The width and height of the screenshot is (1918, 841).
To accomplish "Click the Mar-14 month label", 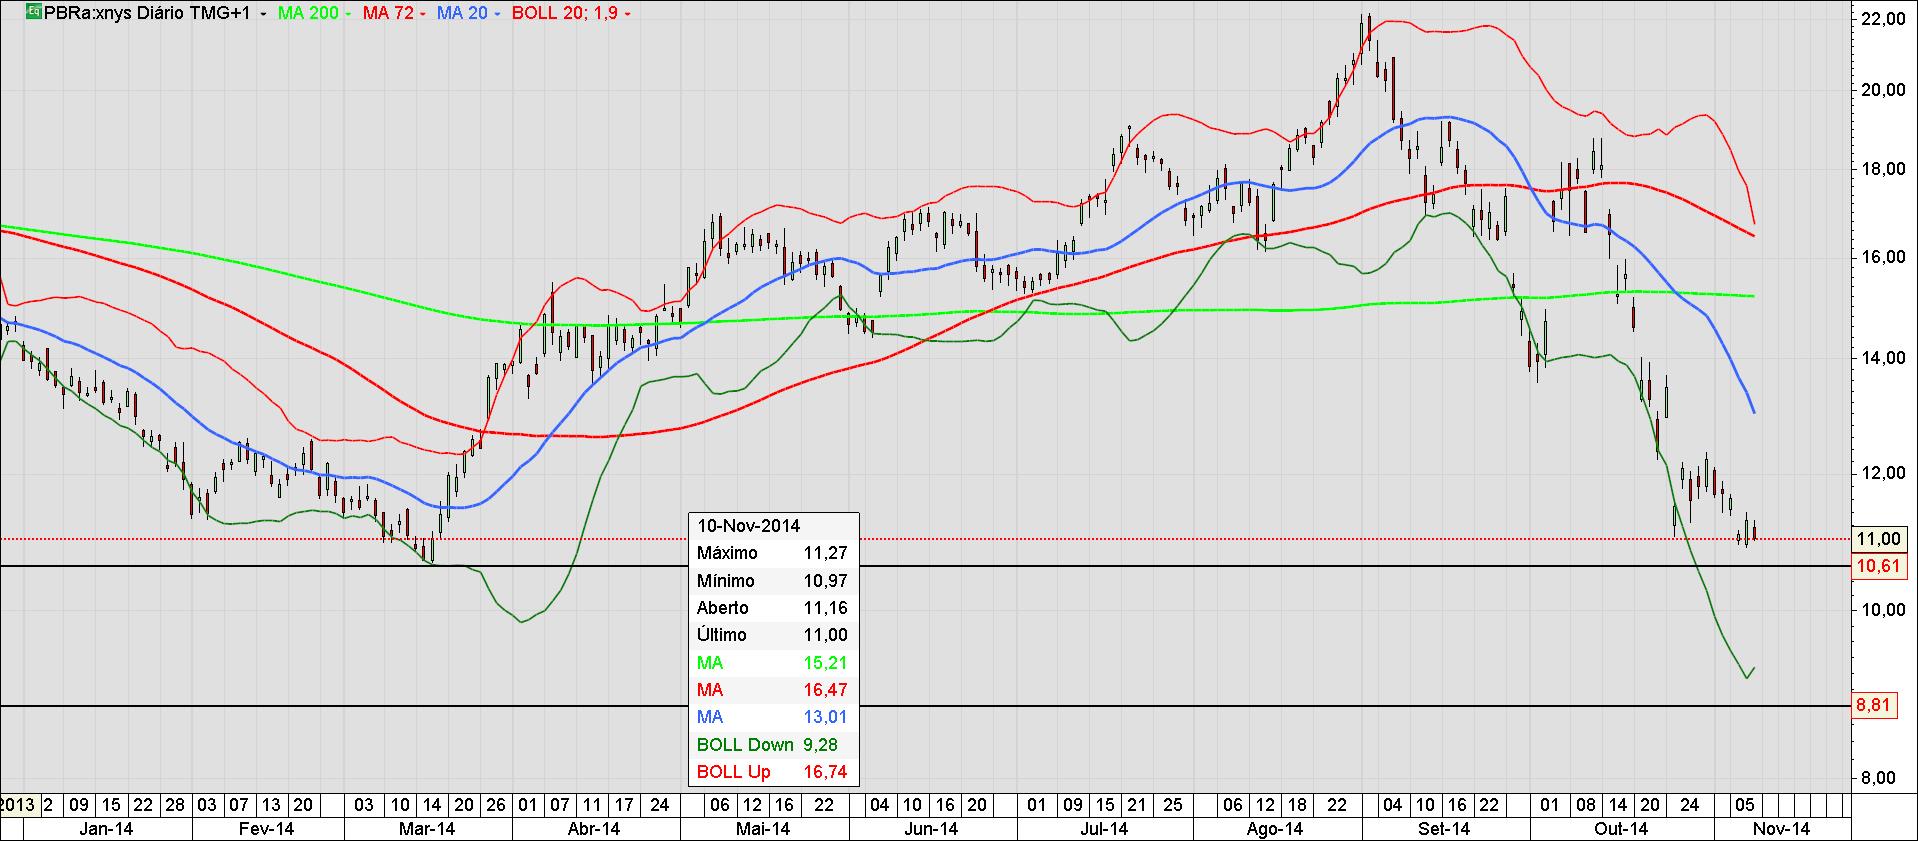I will [428, 829].
